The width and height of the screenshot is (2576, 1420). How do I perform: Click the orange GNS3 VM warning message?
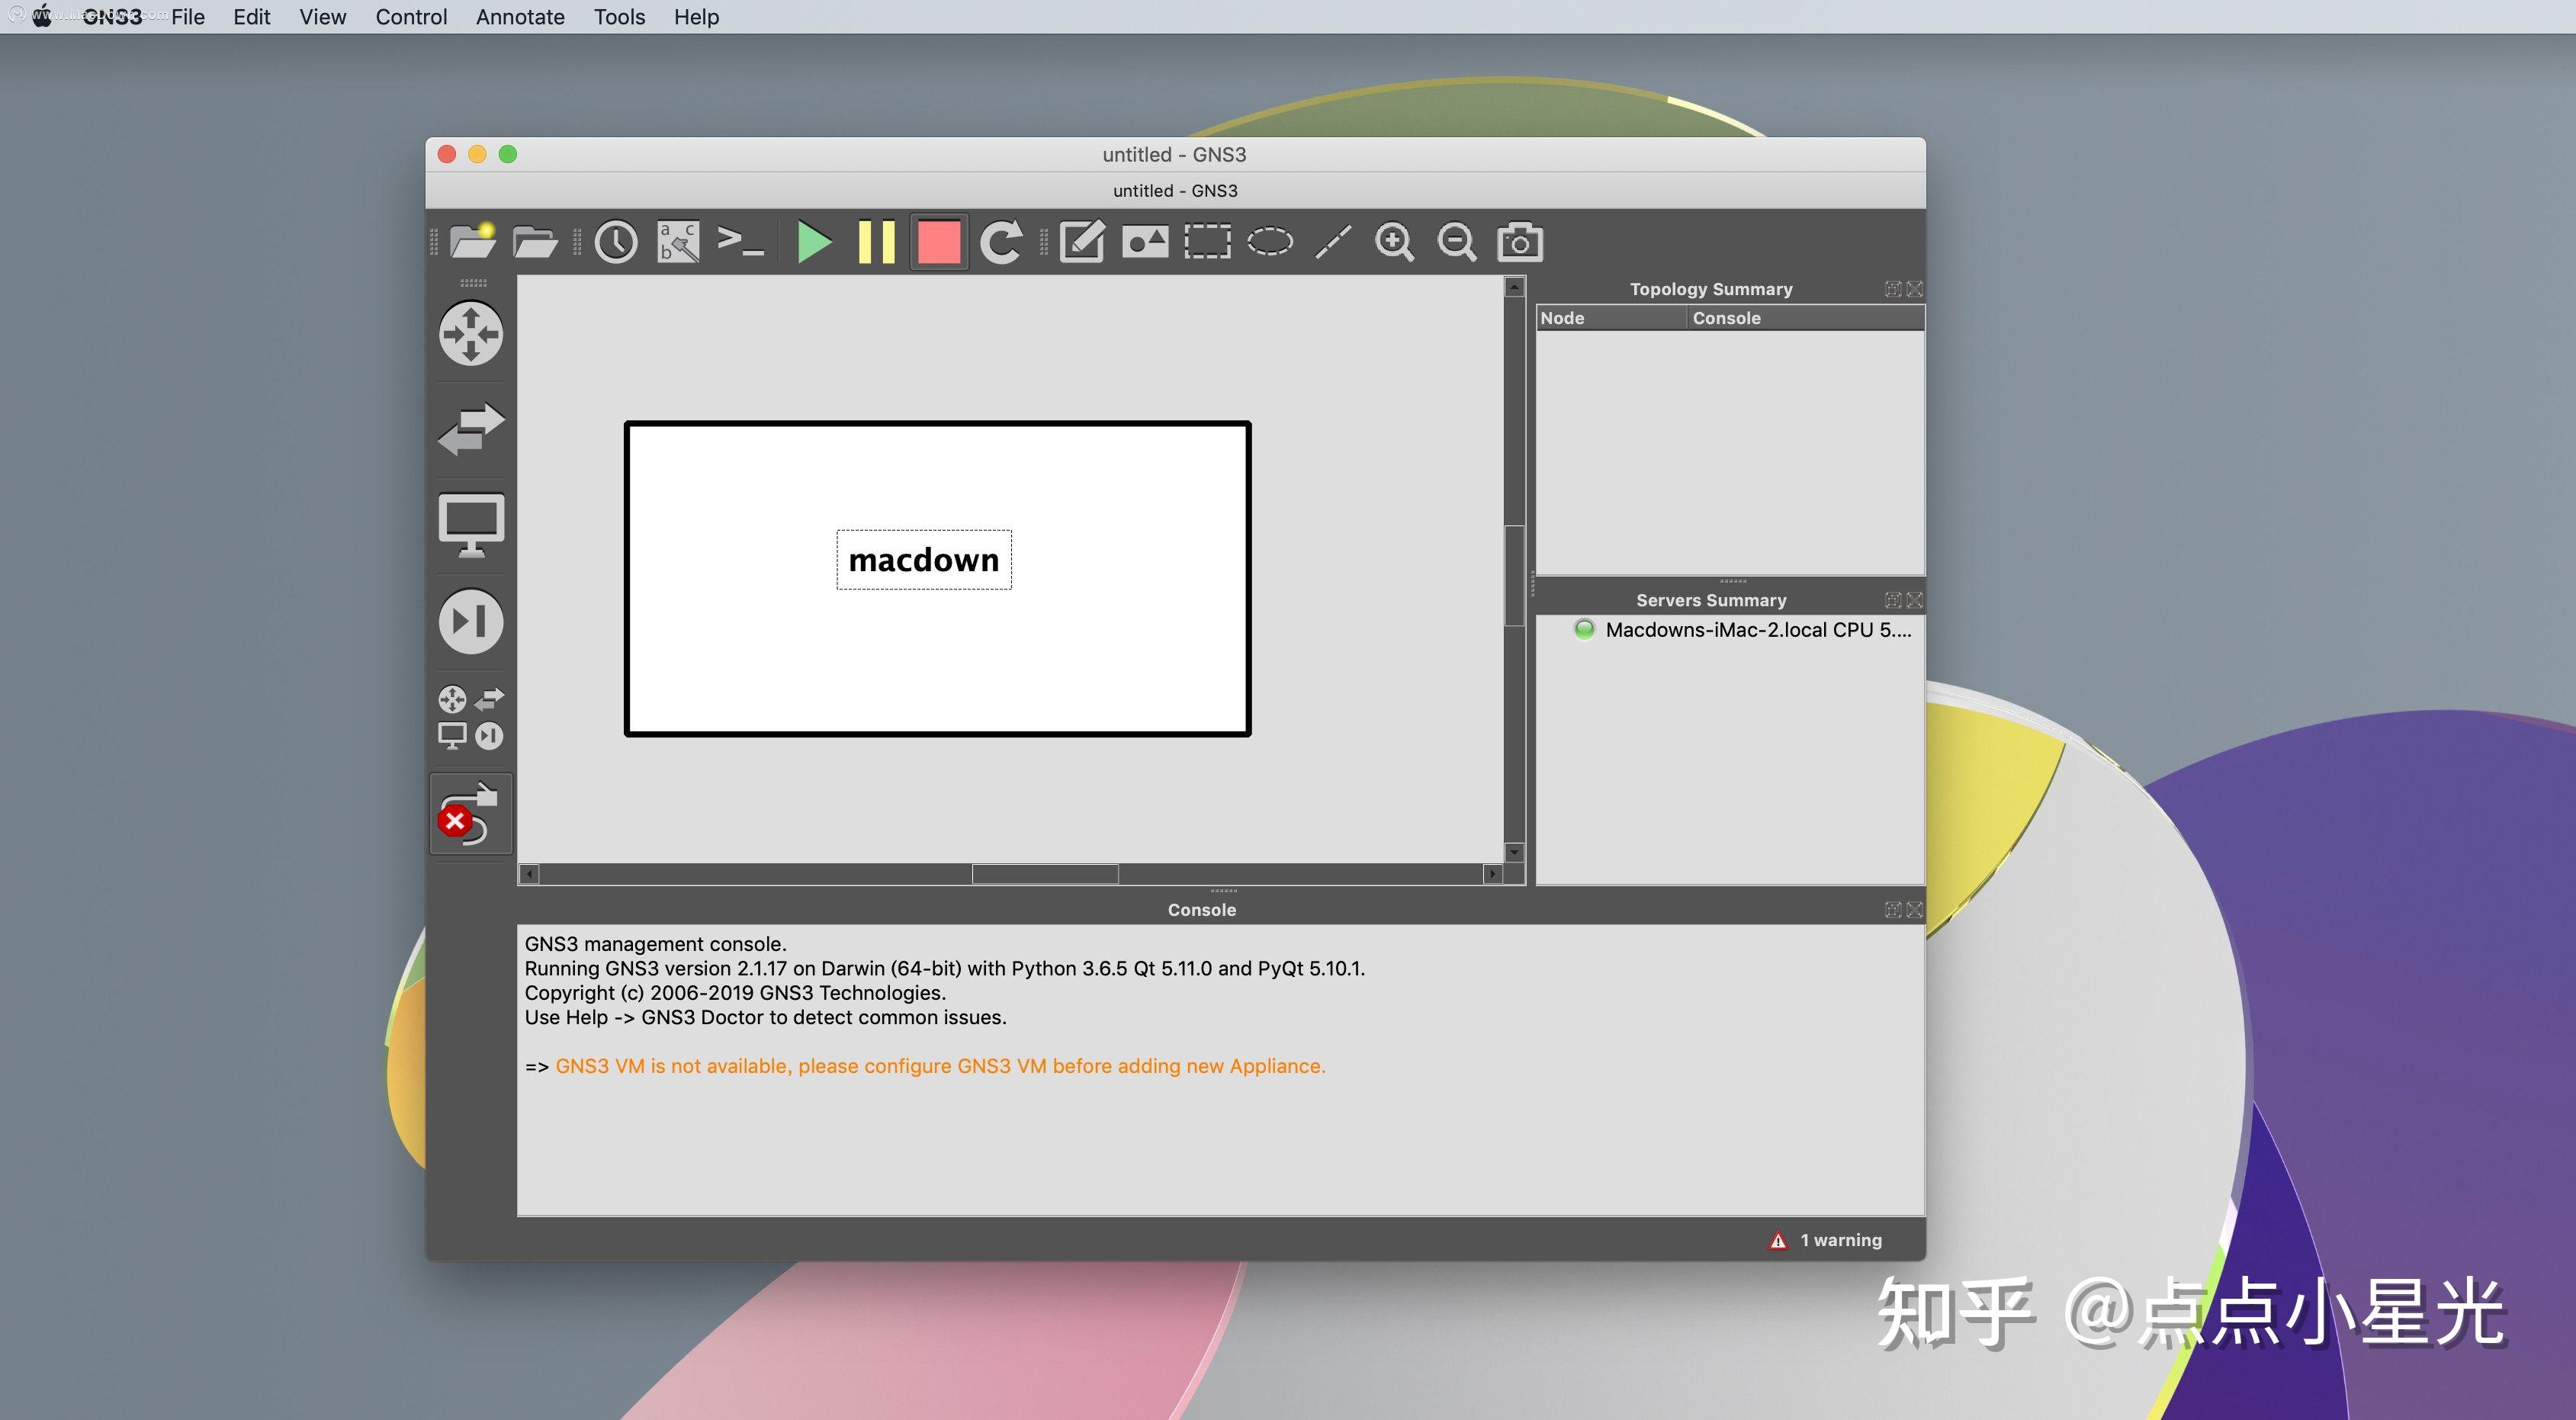click(940, 1066)
